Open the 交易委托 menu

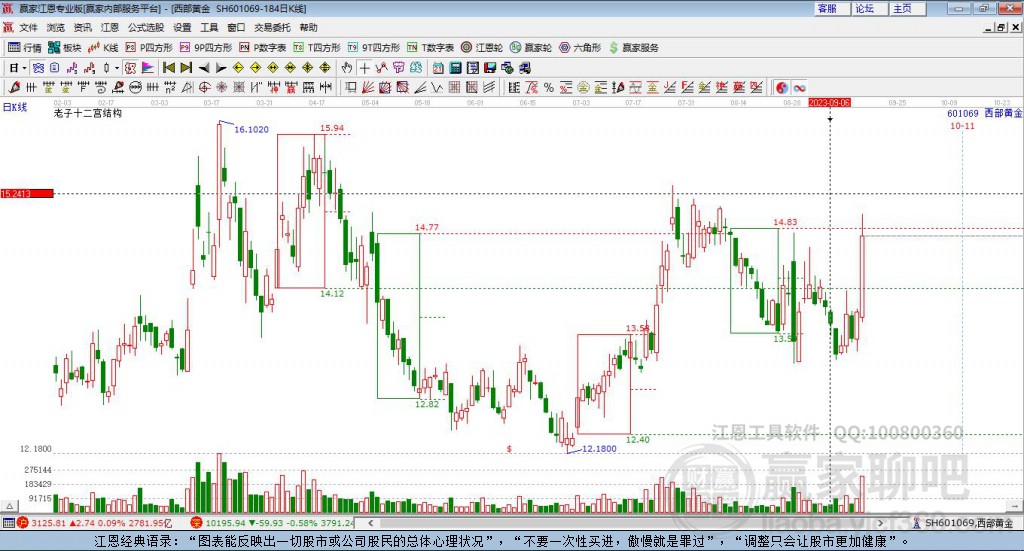tap(272, 27)
